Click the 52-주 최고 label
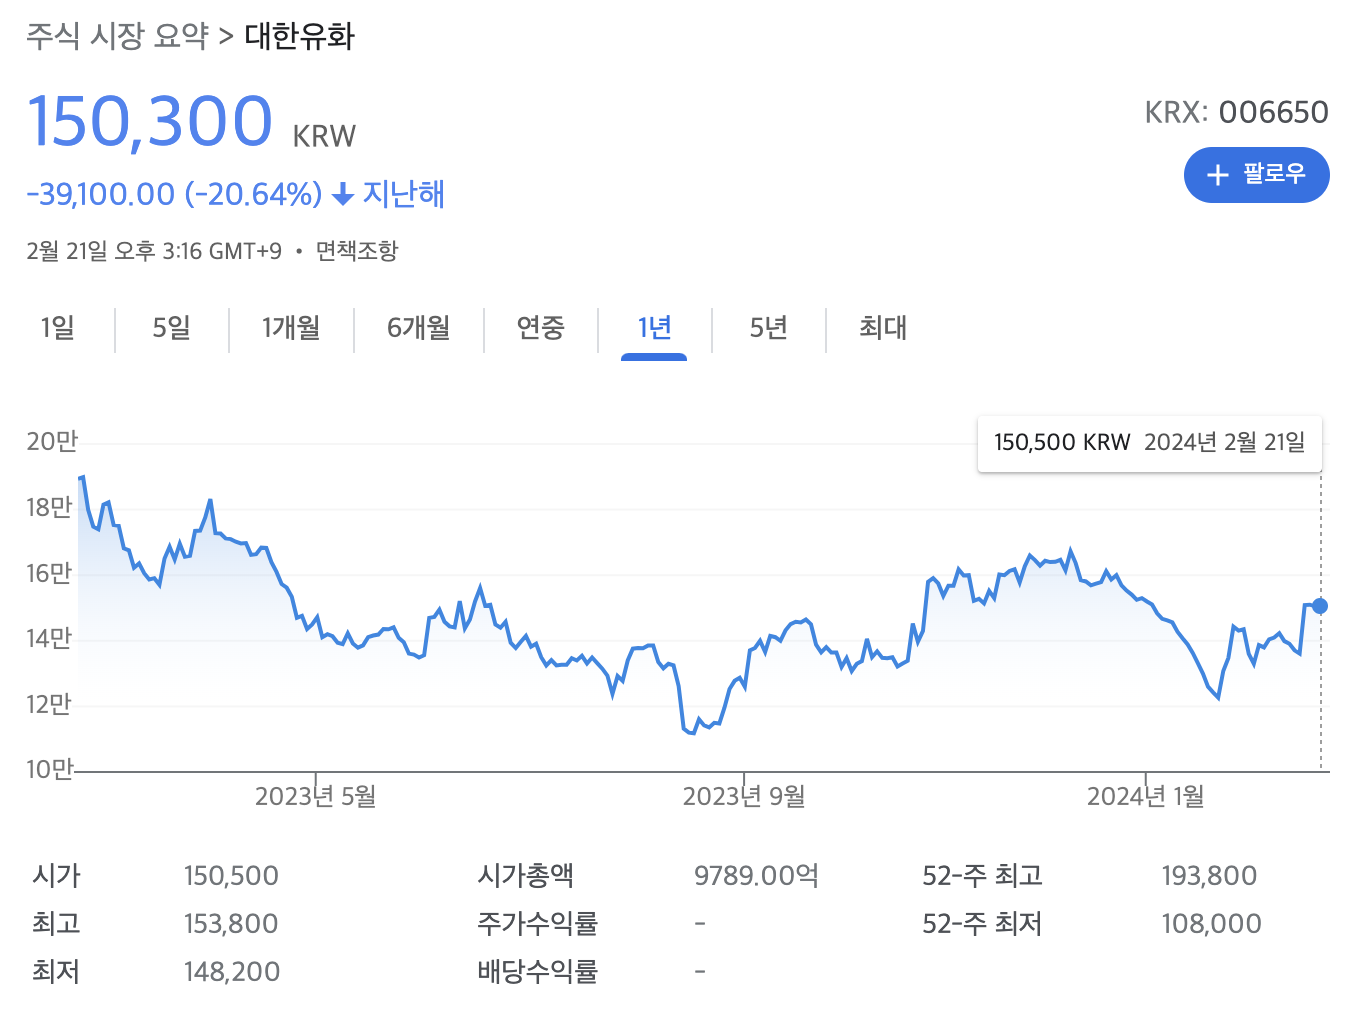The height and width of the screenshot is (1020, 1352). pyautogui.click(x=982, y=876)
